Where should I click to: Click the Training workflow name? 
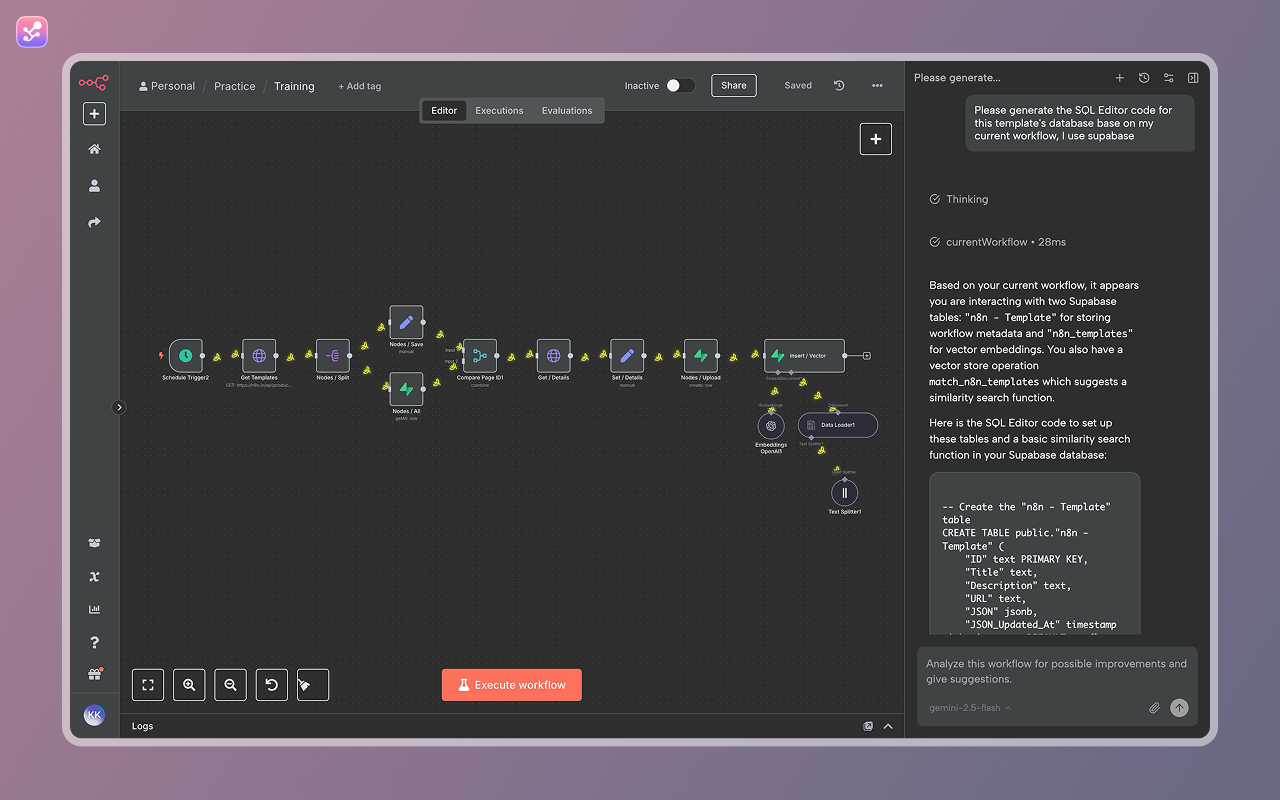click(294, 86)
